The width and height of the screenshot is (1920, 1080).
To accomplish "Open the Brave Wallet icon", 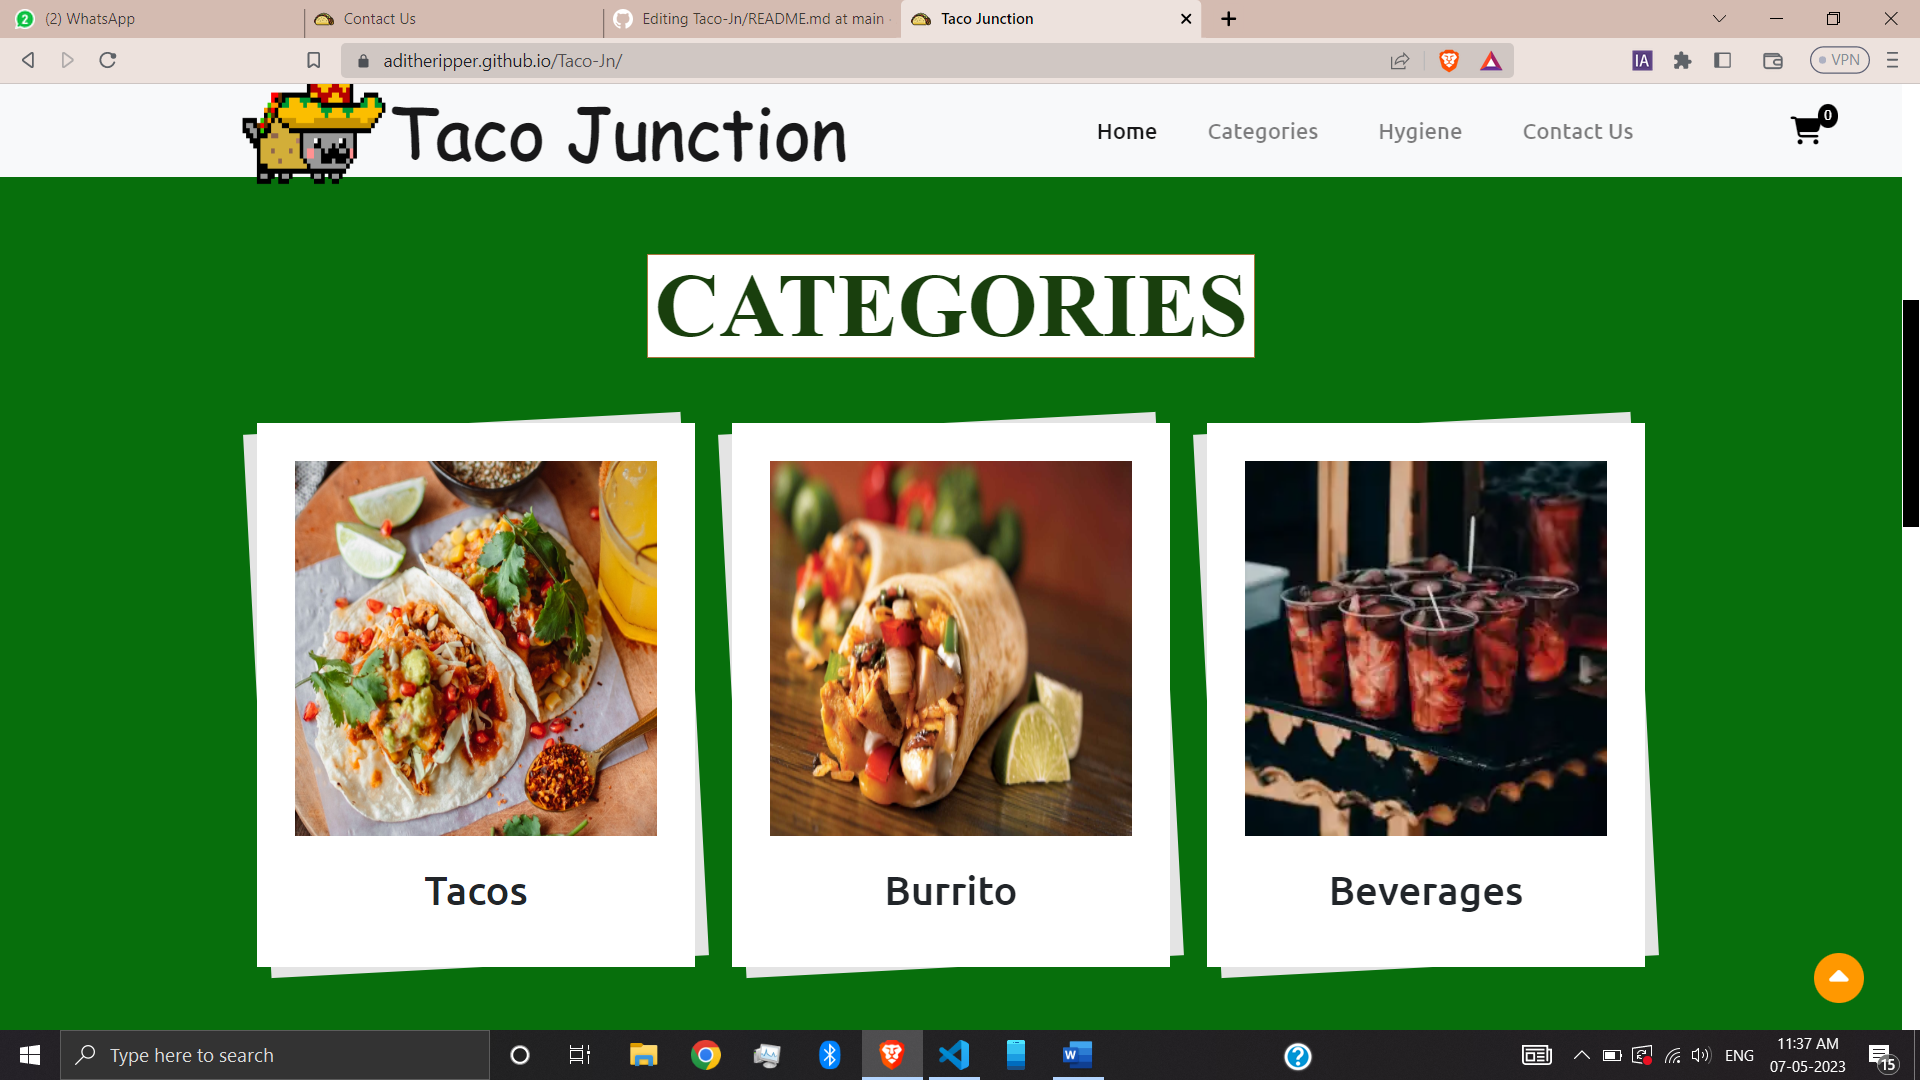I will tap(1773, 60).
